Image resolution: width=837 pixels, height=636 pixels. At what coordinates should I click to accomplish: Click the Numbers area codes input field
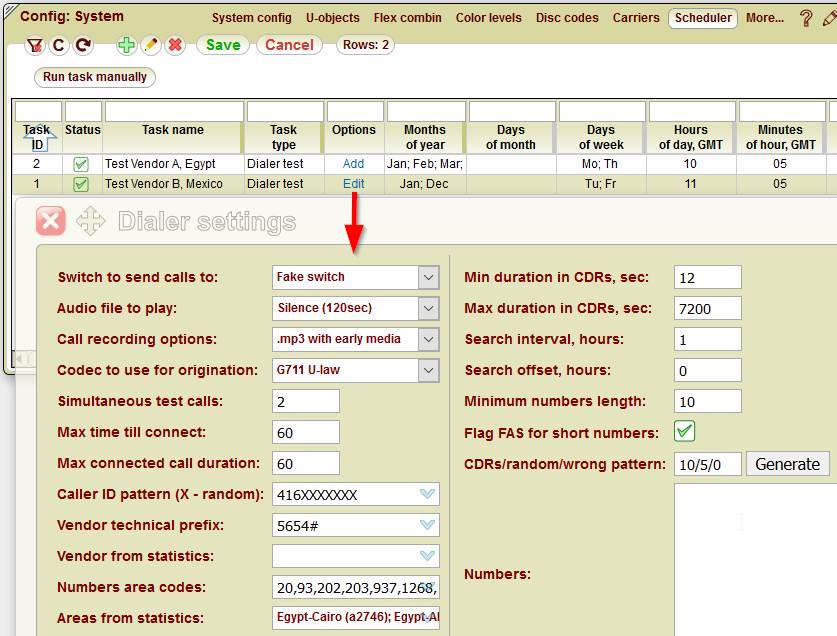coord(350,587)
